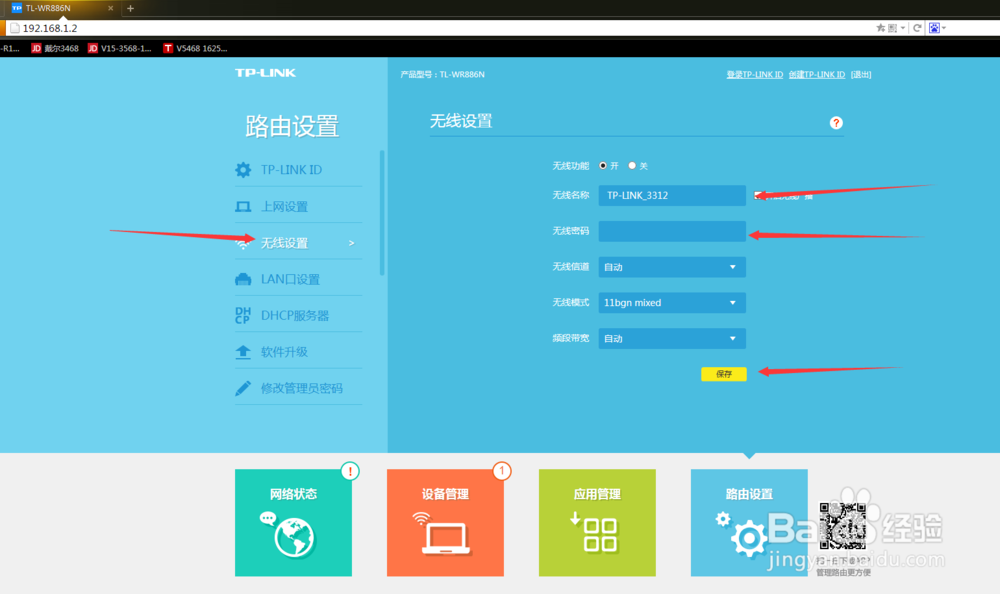
Task: Select the 开 radio button for 无线功能
Action: [x=603, y=165]
